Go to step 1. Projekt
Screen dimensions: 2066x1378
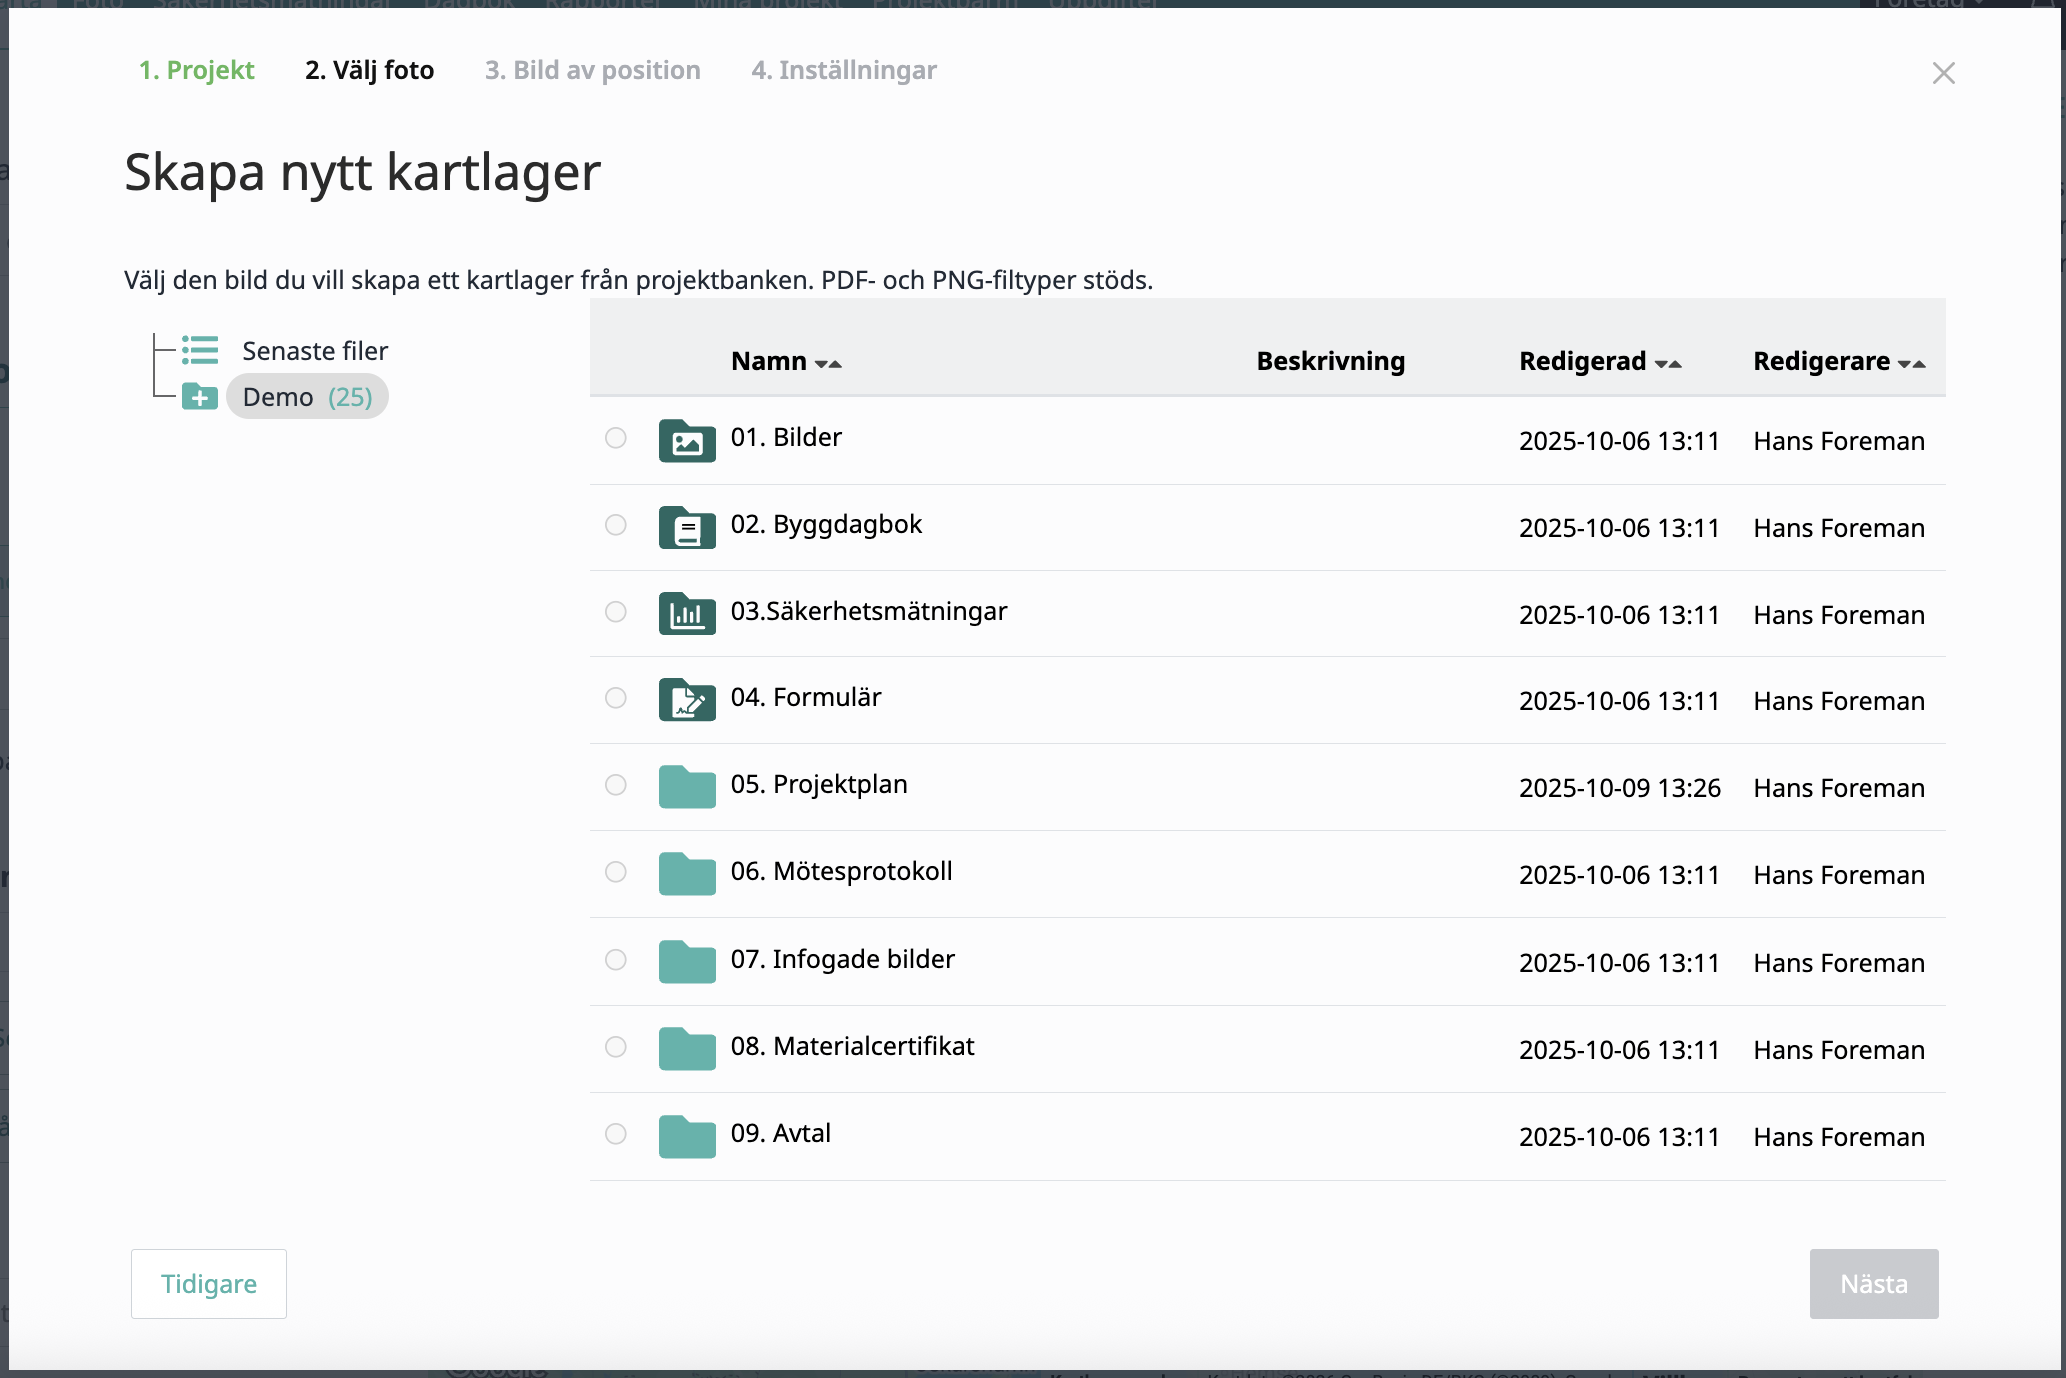coord(197,70)
